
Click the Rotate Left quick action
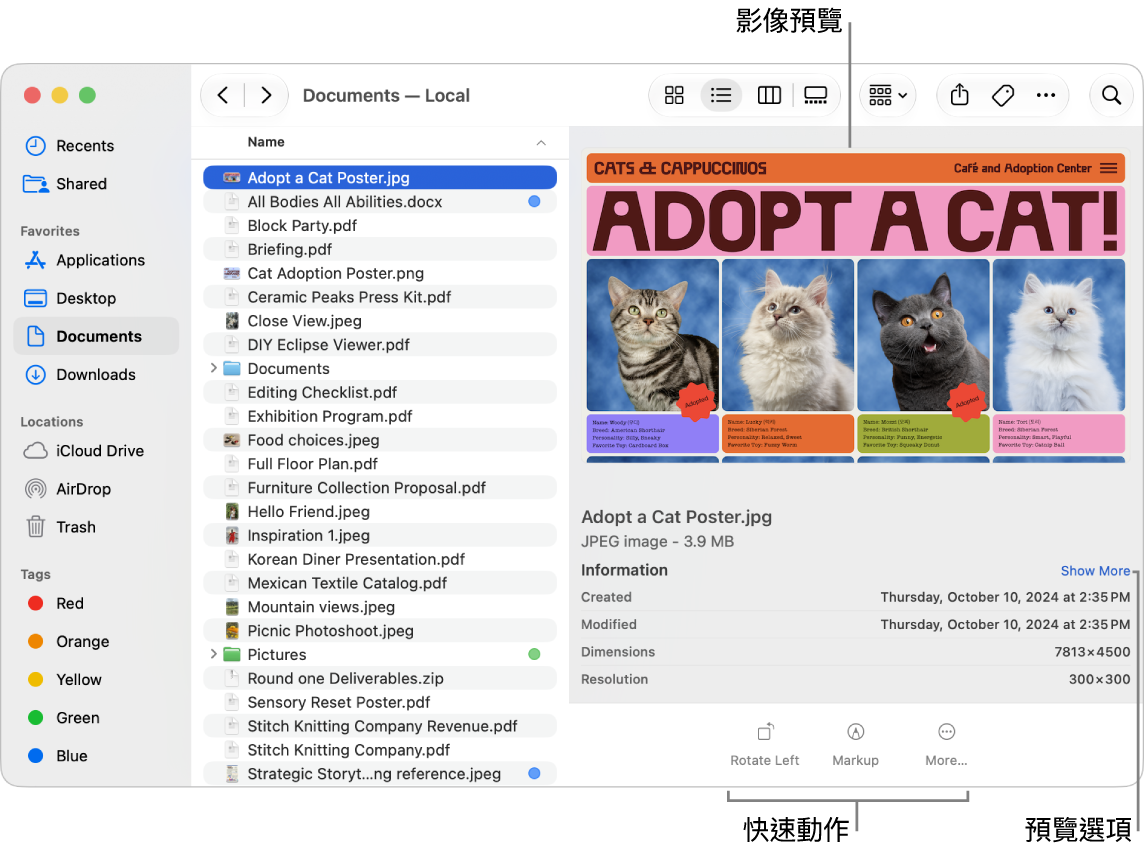(765, 744)
